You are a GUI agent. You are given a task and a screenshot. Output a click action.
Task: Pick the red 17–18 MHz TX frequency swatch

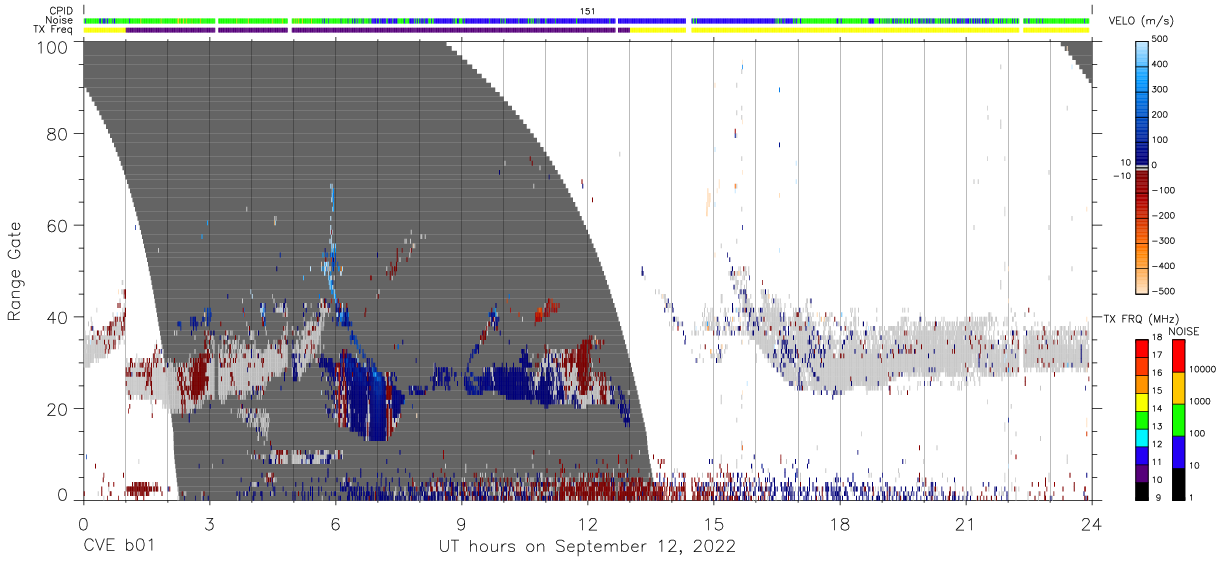point(1141,349)
